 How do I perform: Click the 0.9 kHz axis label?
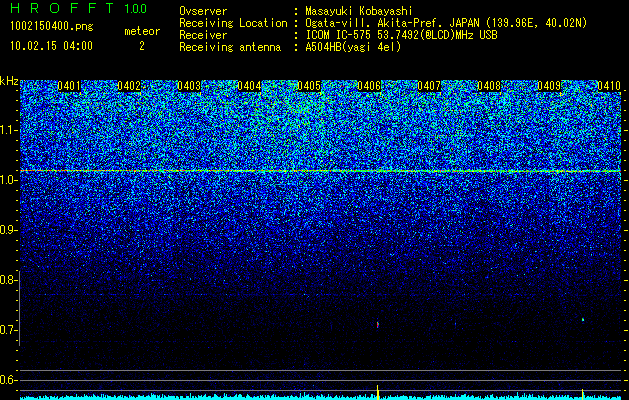[x=8, y=230]
